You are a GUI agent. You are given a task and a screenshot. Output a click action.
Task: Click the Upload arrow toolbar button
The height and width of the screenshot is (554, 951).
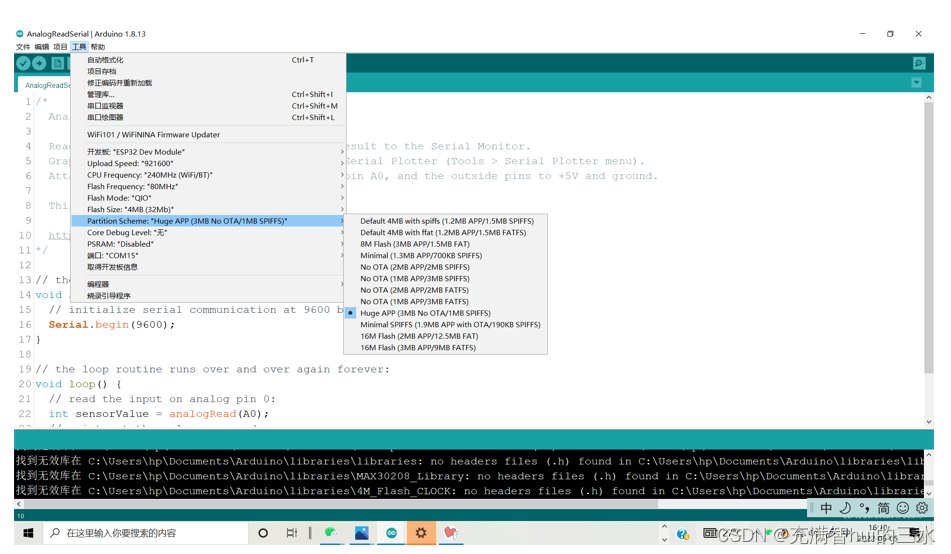pos(39,63)
